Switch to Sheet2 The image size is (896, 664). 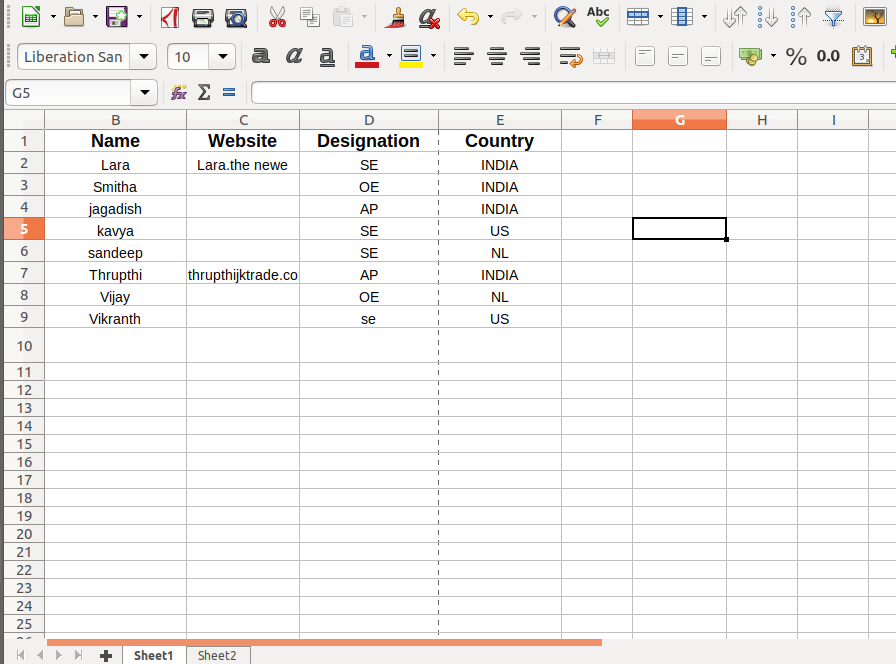coord(217,656)
